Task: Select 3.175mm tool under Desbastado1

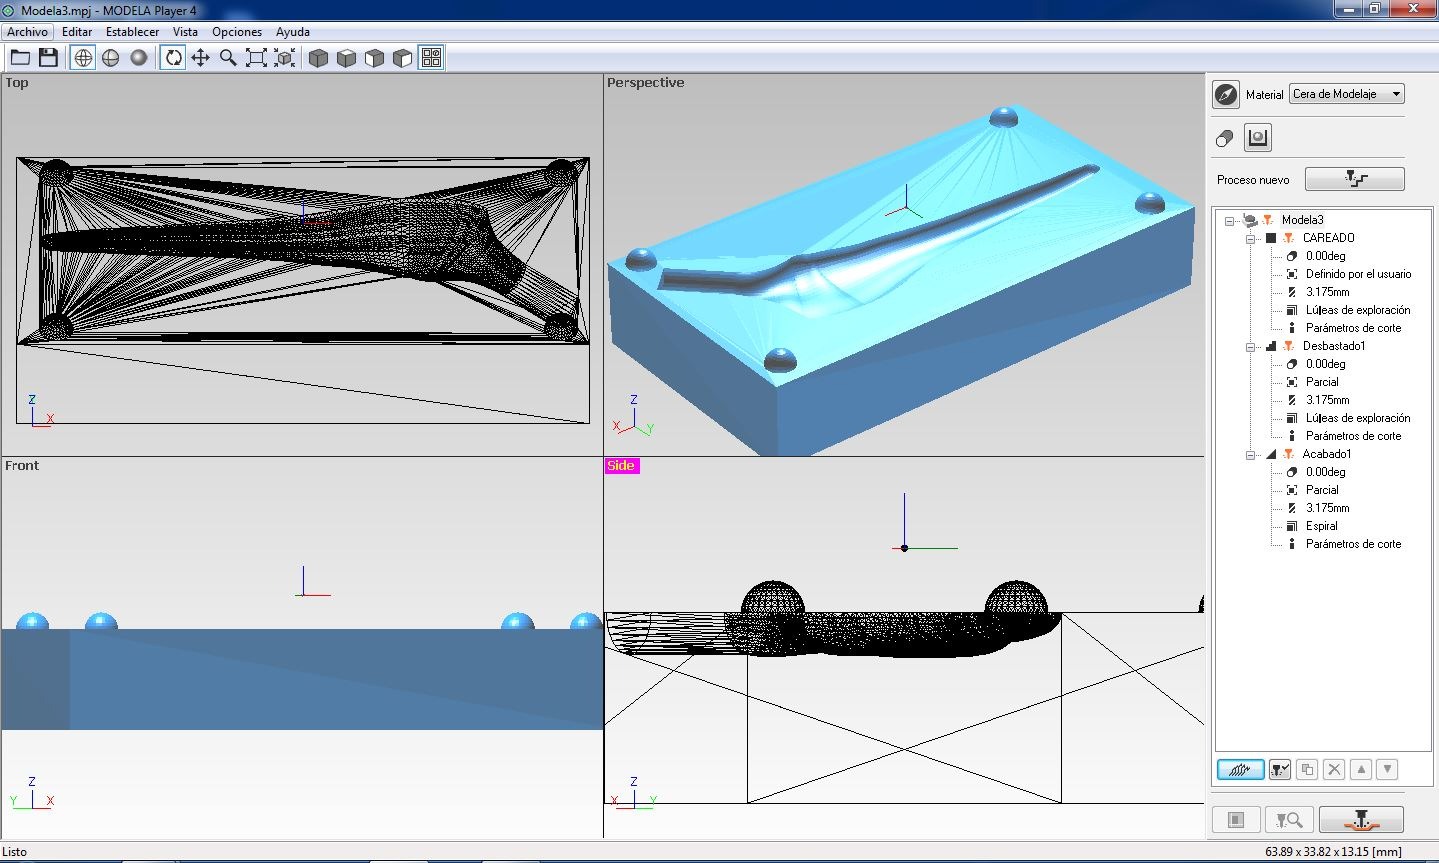Action: point(1327,400)
